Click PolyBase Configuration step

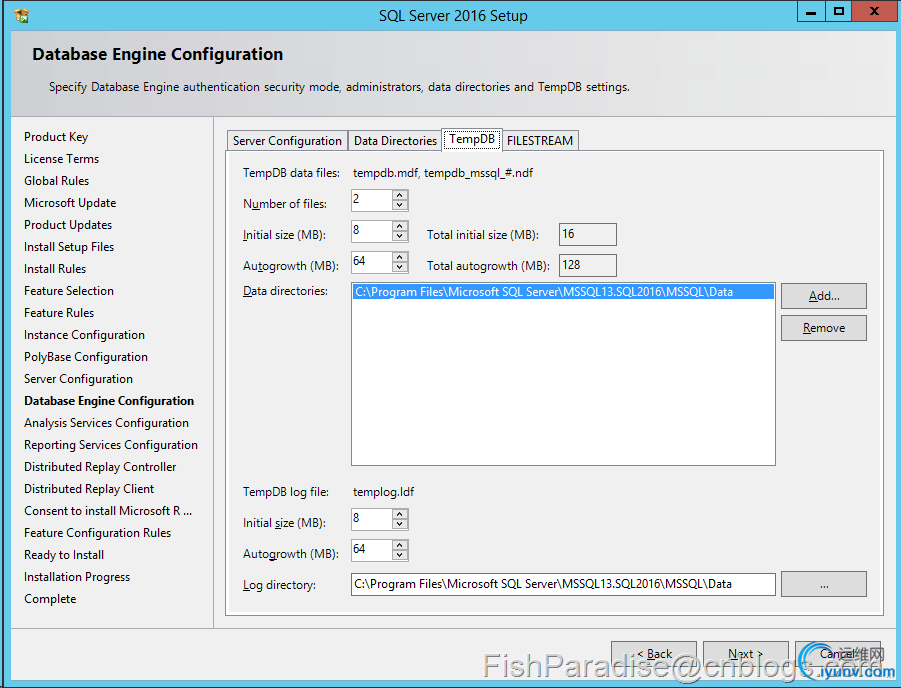(86, 357)
